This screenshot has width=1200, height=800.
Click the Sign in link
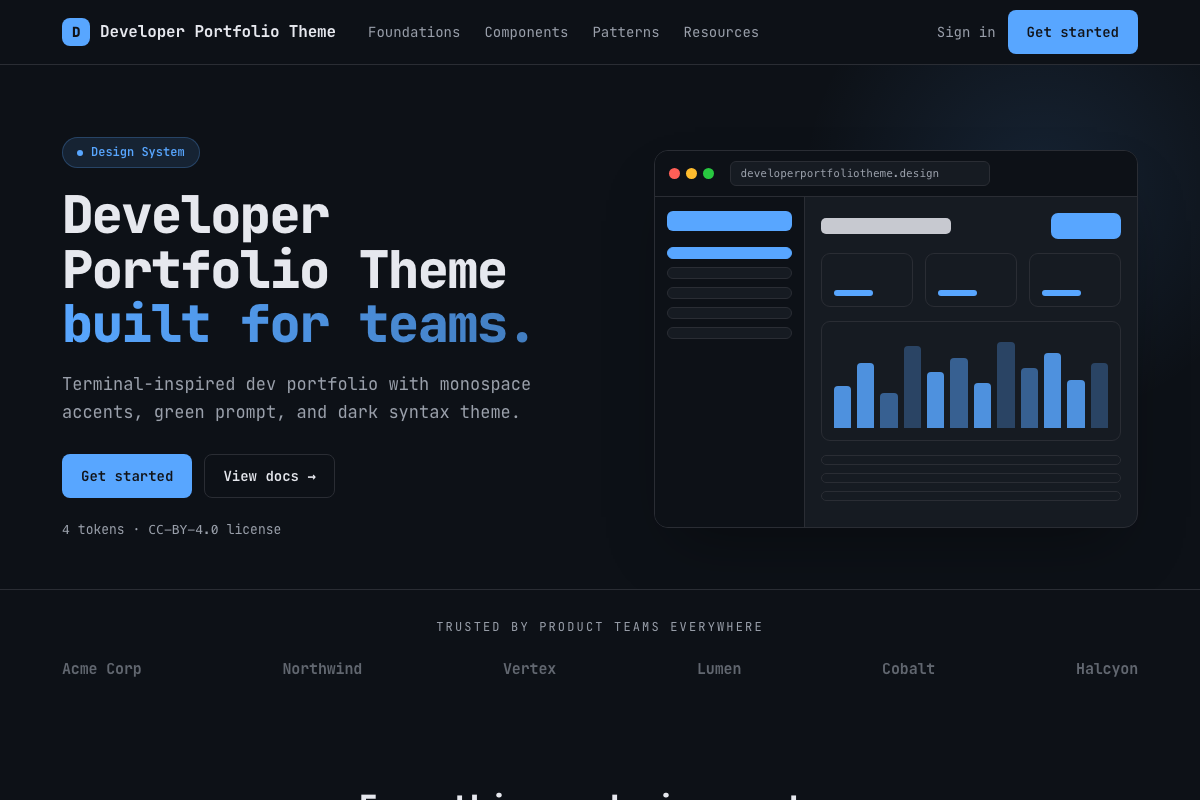click(966, 32)
